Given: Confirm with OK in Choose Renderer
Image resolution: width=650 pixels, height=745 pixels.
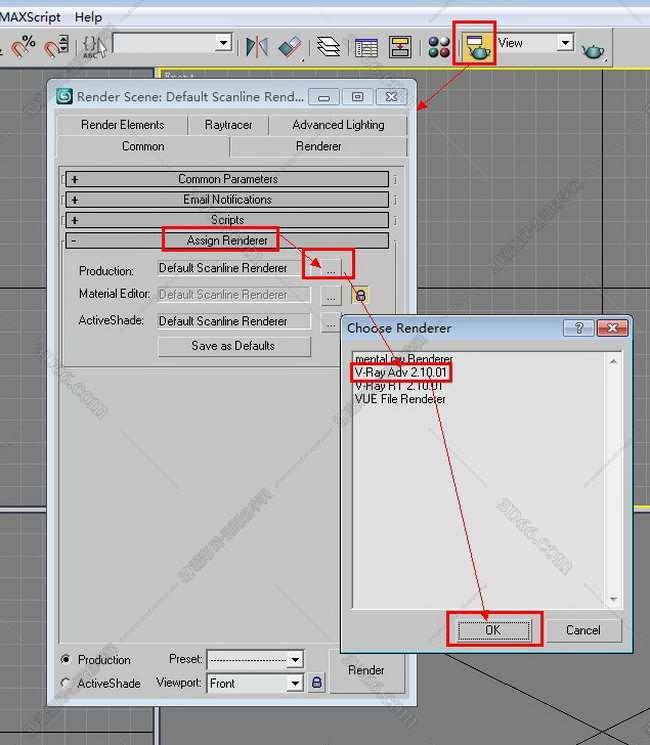Looking at the screenshot, I should tap(493, 630).
